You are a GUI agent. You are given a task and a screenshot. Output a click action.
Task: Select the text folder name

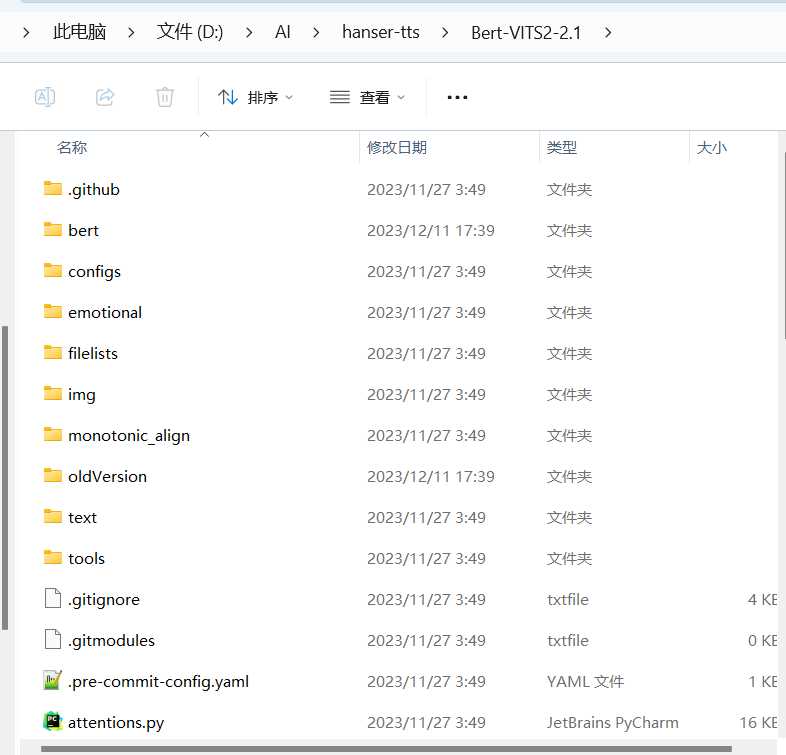coord(82,517)
